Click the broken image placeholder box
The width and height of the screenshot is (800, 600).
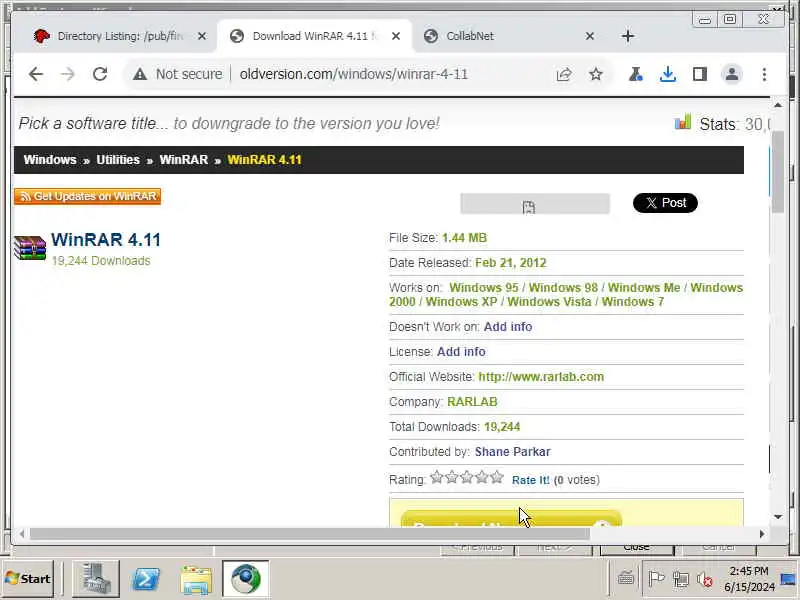click(x=535, y=204)
